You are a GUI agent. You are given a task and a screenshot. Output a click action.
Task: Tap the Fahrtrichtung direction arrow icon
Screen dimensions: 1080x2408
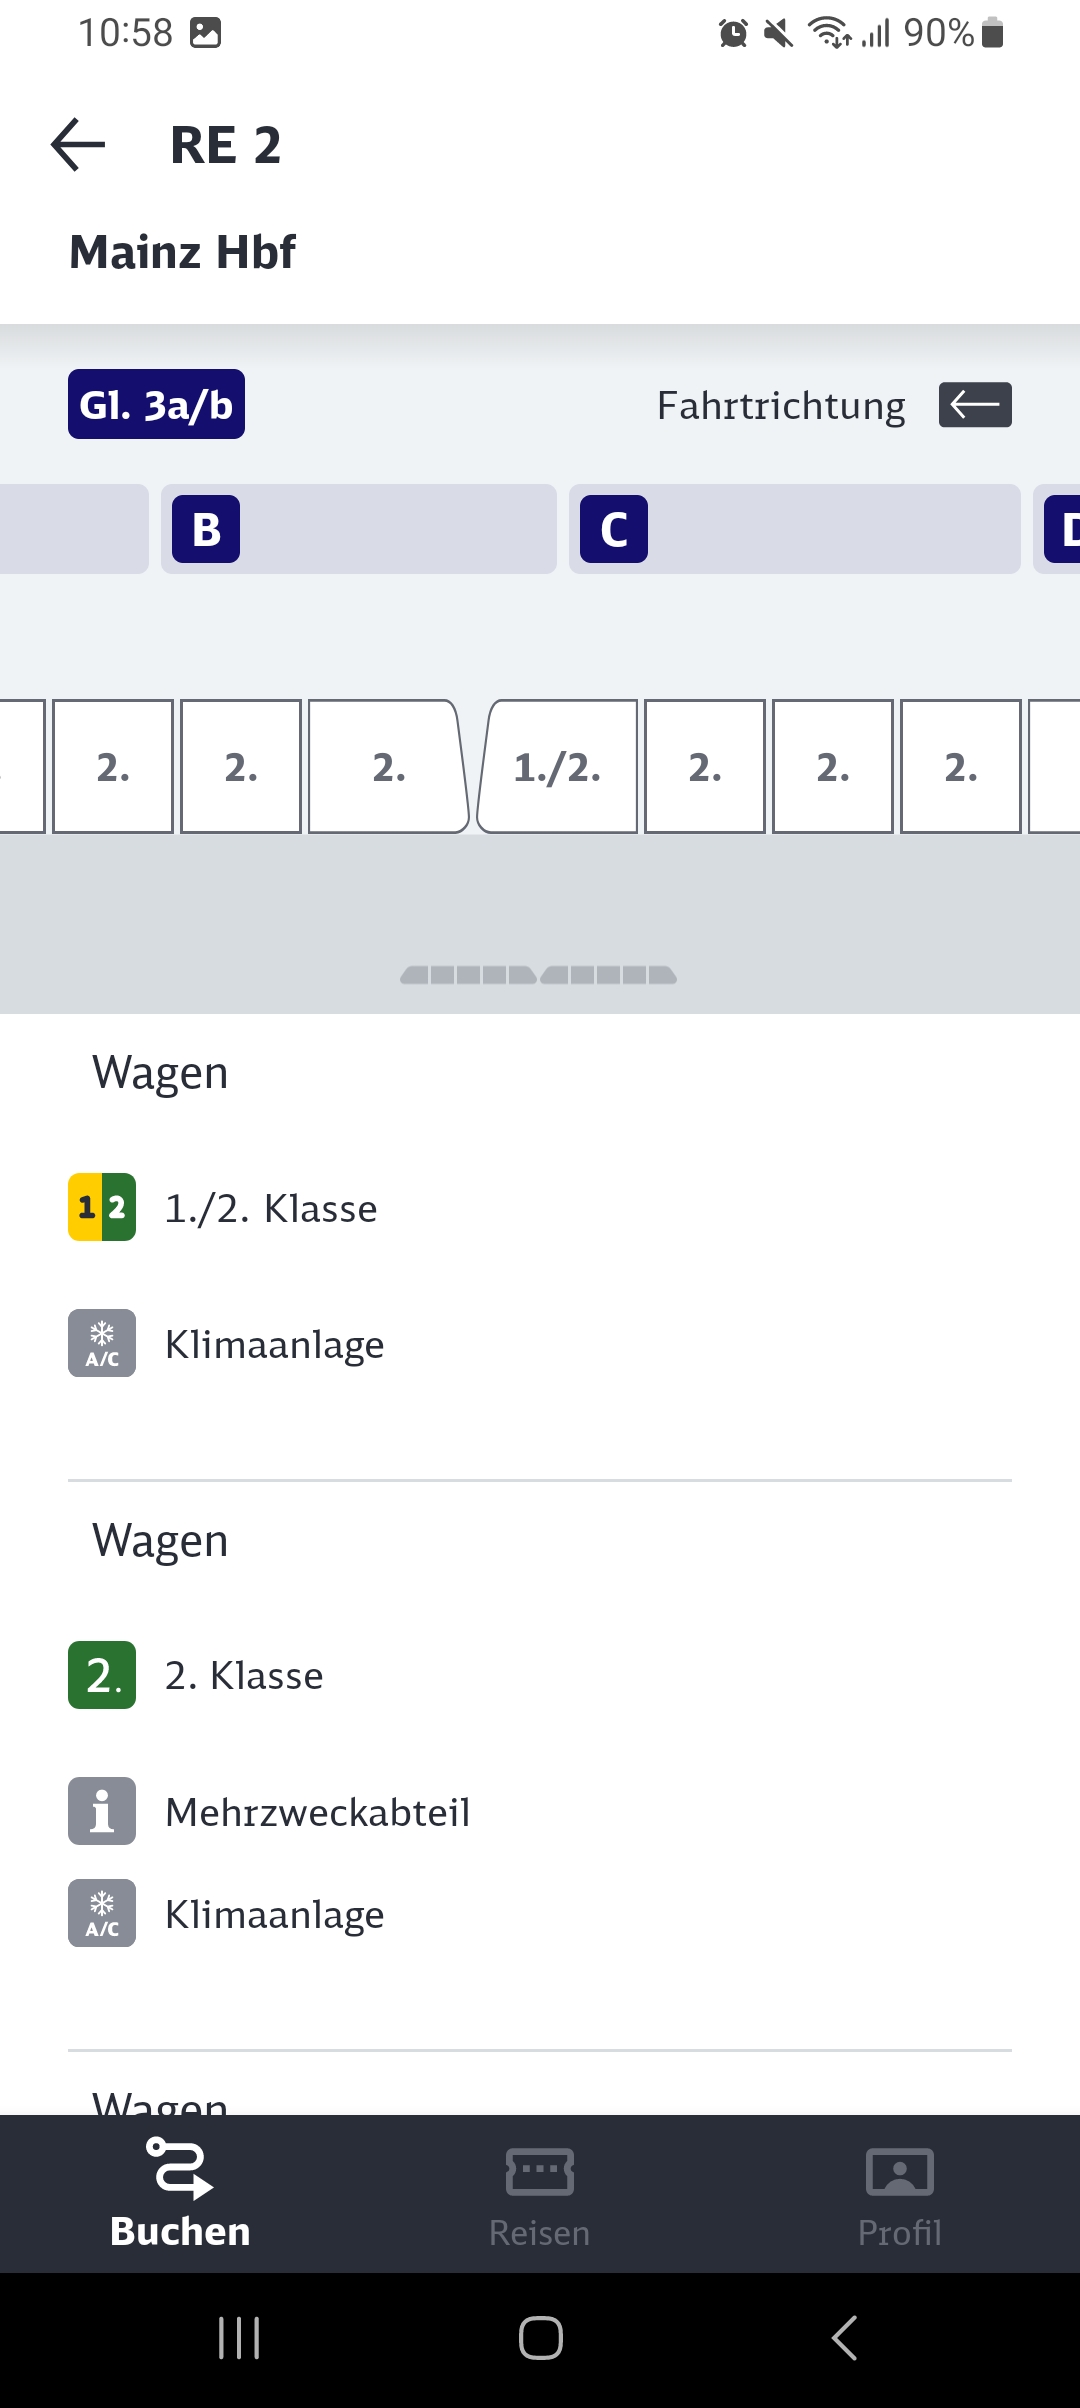tap(975, 405)
